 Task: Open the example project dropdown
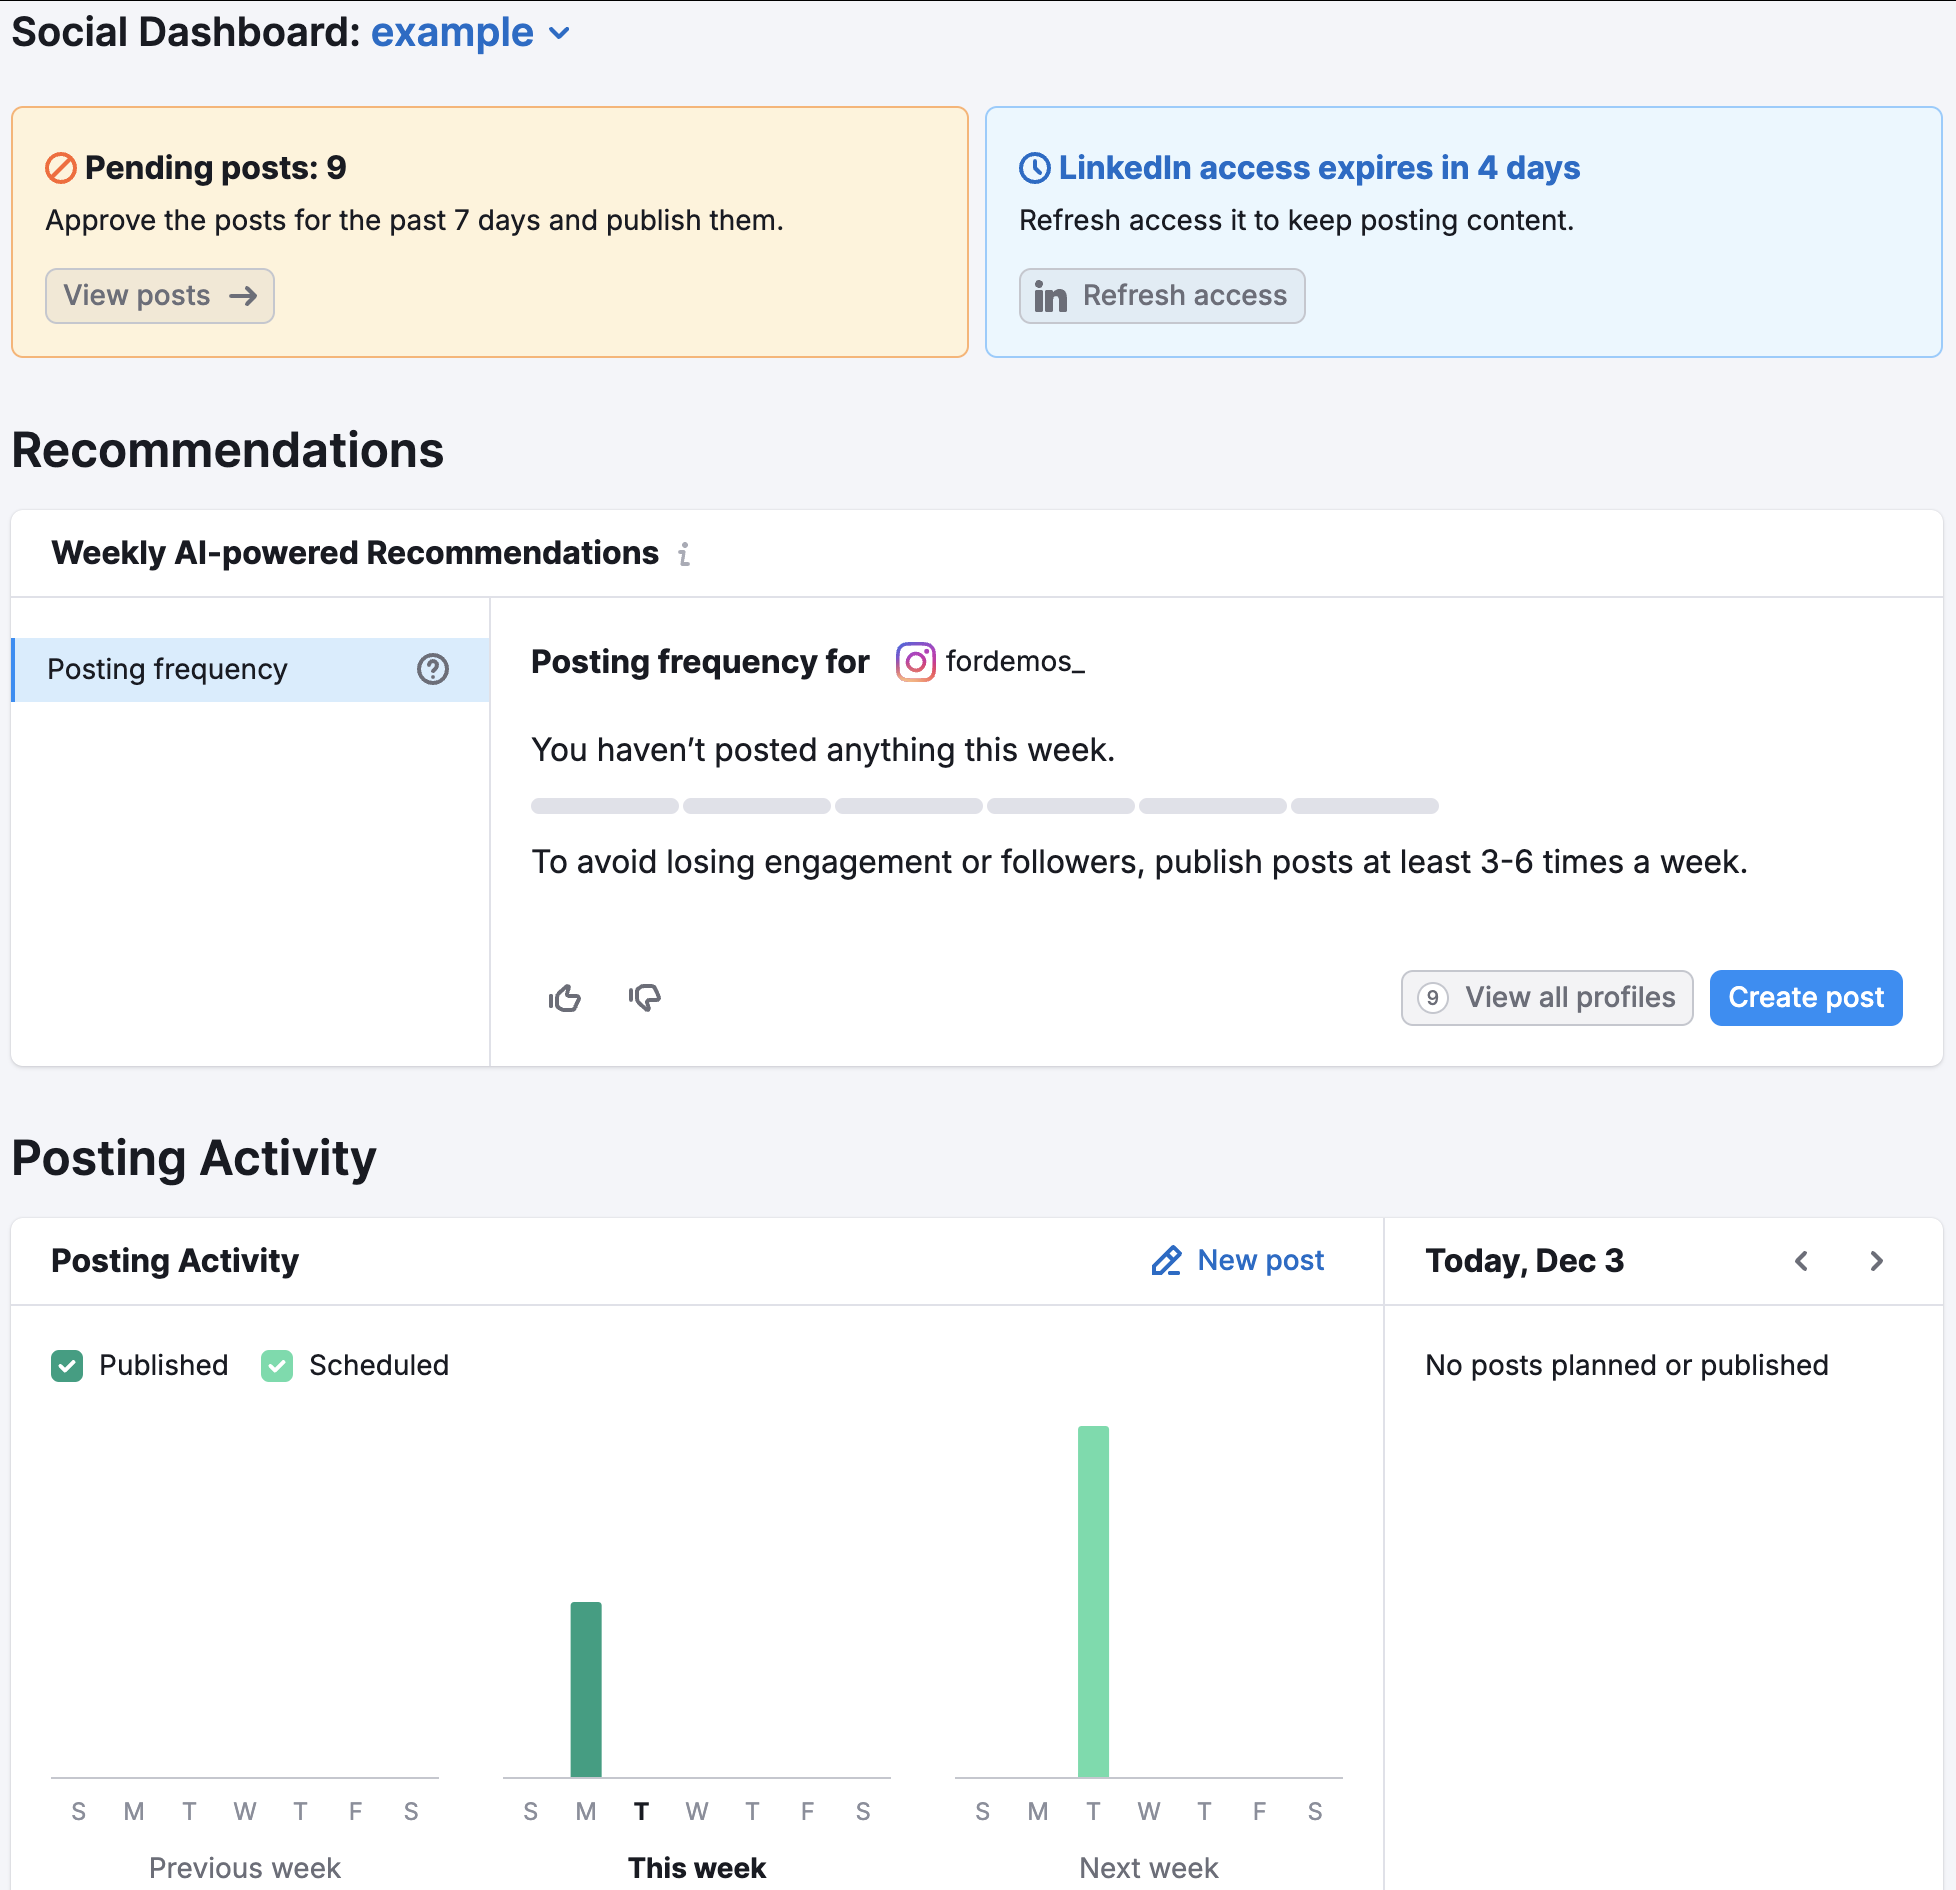click(471, 33)
